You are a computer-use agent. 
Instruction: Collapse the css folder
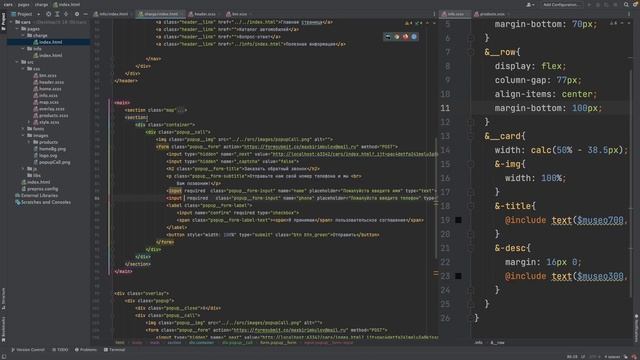tap(23, 69)
